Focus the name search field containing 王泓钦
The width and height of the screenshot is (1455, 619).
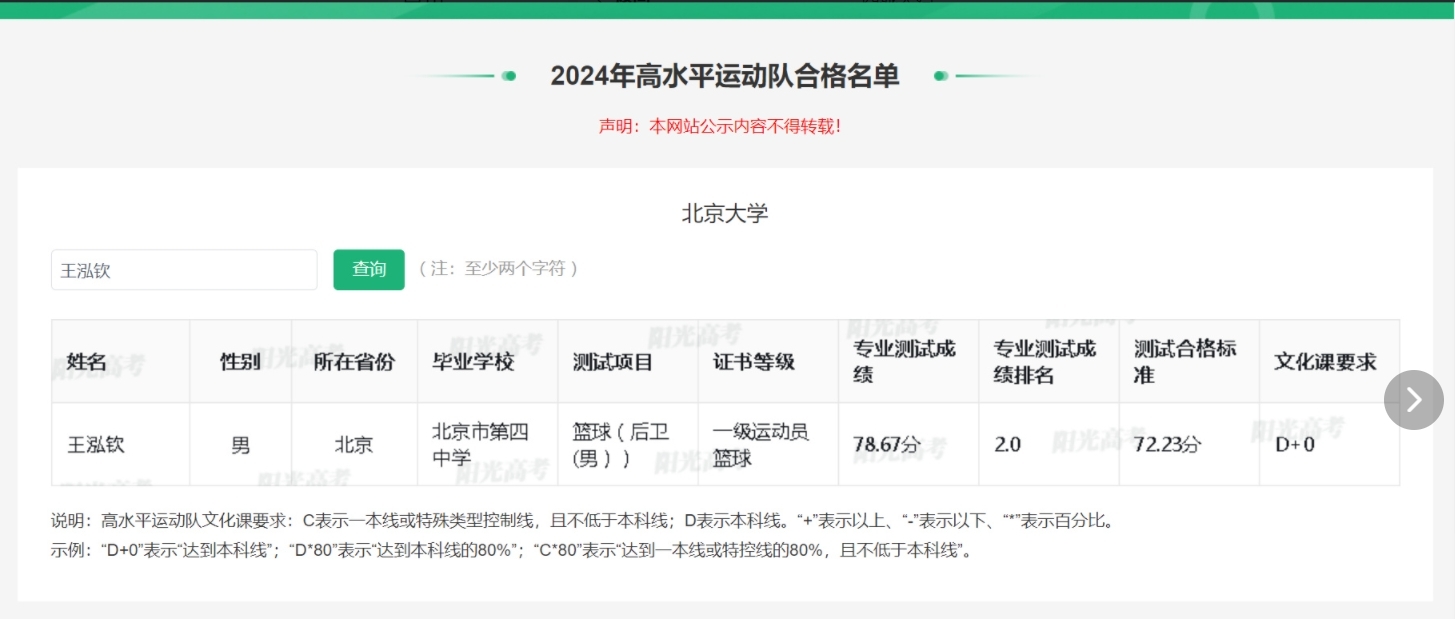point(184,270)
